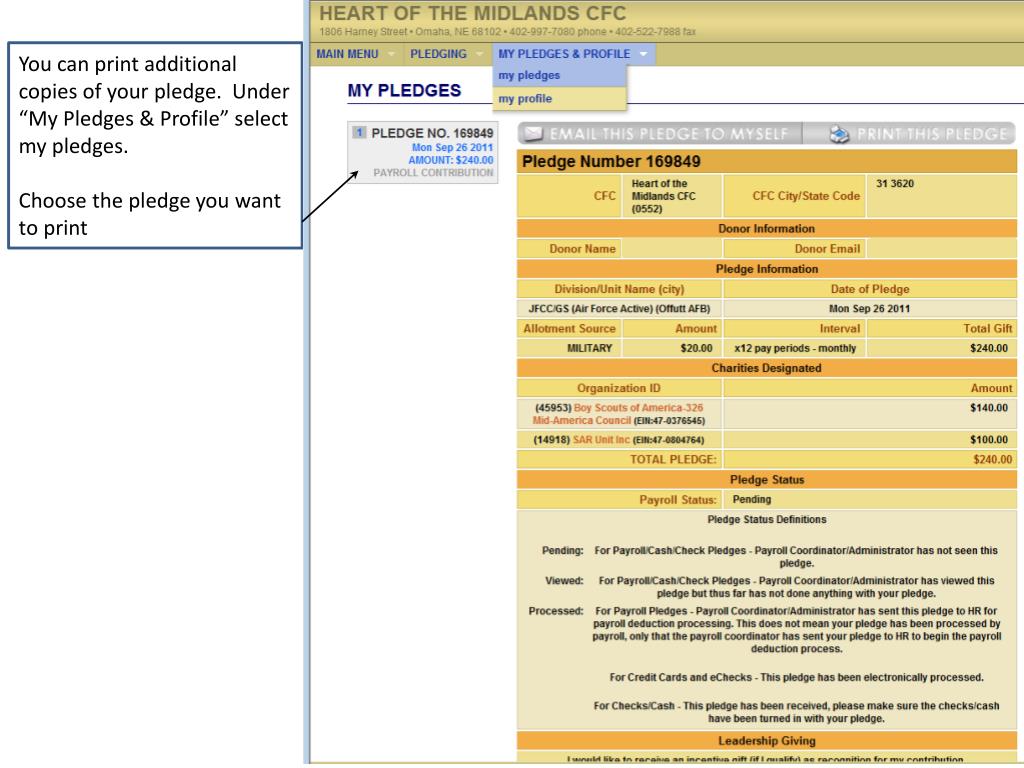Expand the MAIN MENU dropdown arrow
Viewport: 1024px width, 768px height.
391,54
